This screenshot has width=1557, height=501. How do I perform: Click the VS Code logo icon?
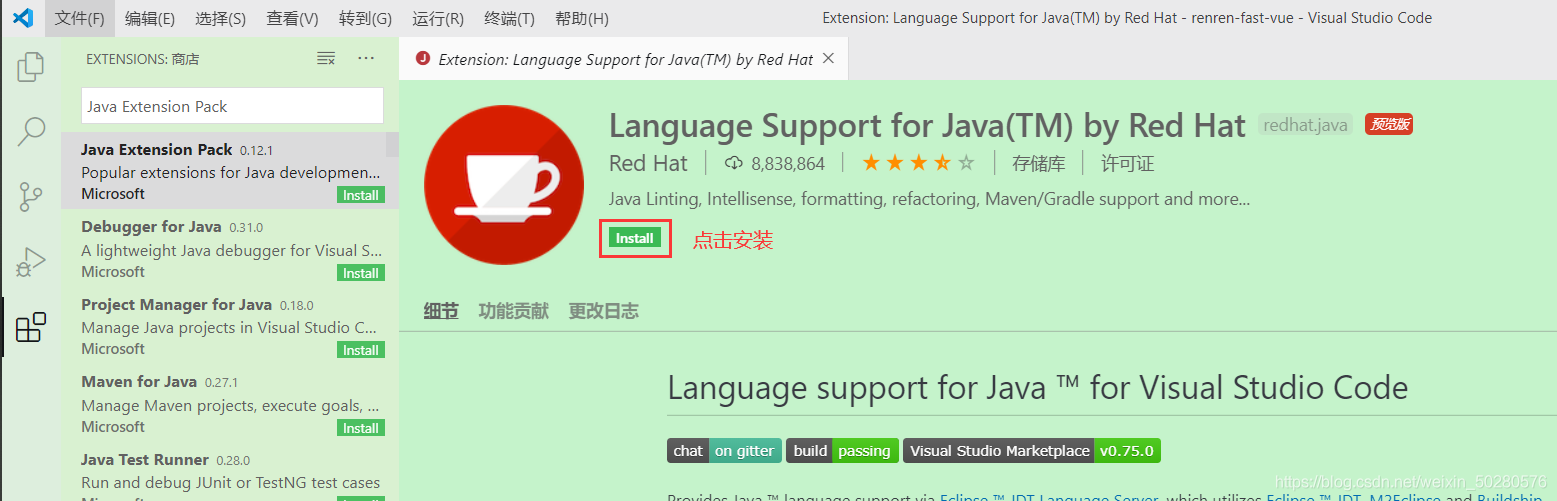[23, 18]
